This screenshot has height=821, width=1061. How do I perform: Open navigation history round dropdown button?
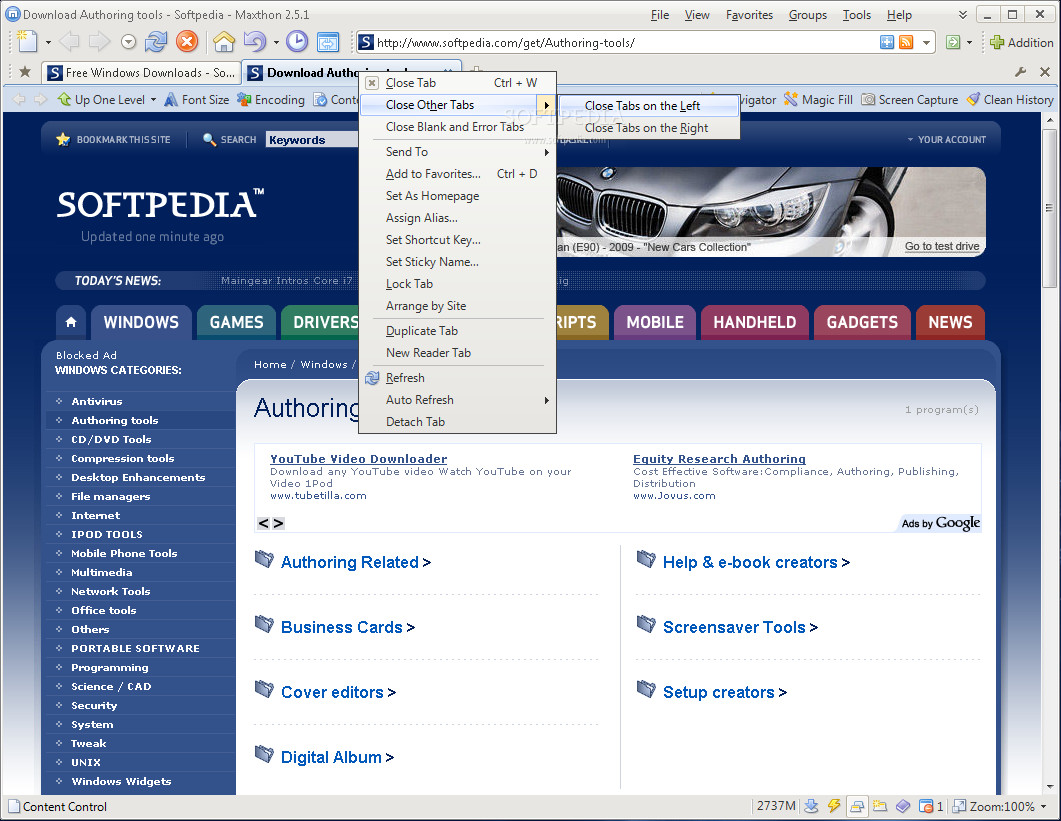click(x=129, y=43)
